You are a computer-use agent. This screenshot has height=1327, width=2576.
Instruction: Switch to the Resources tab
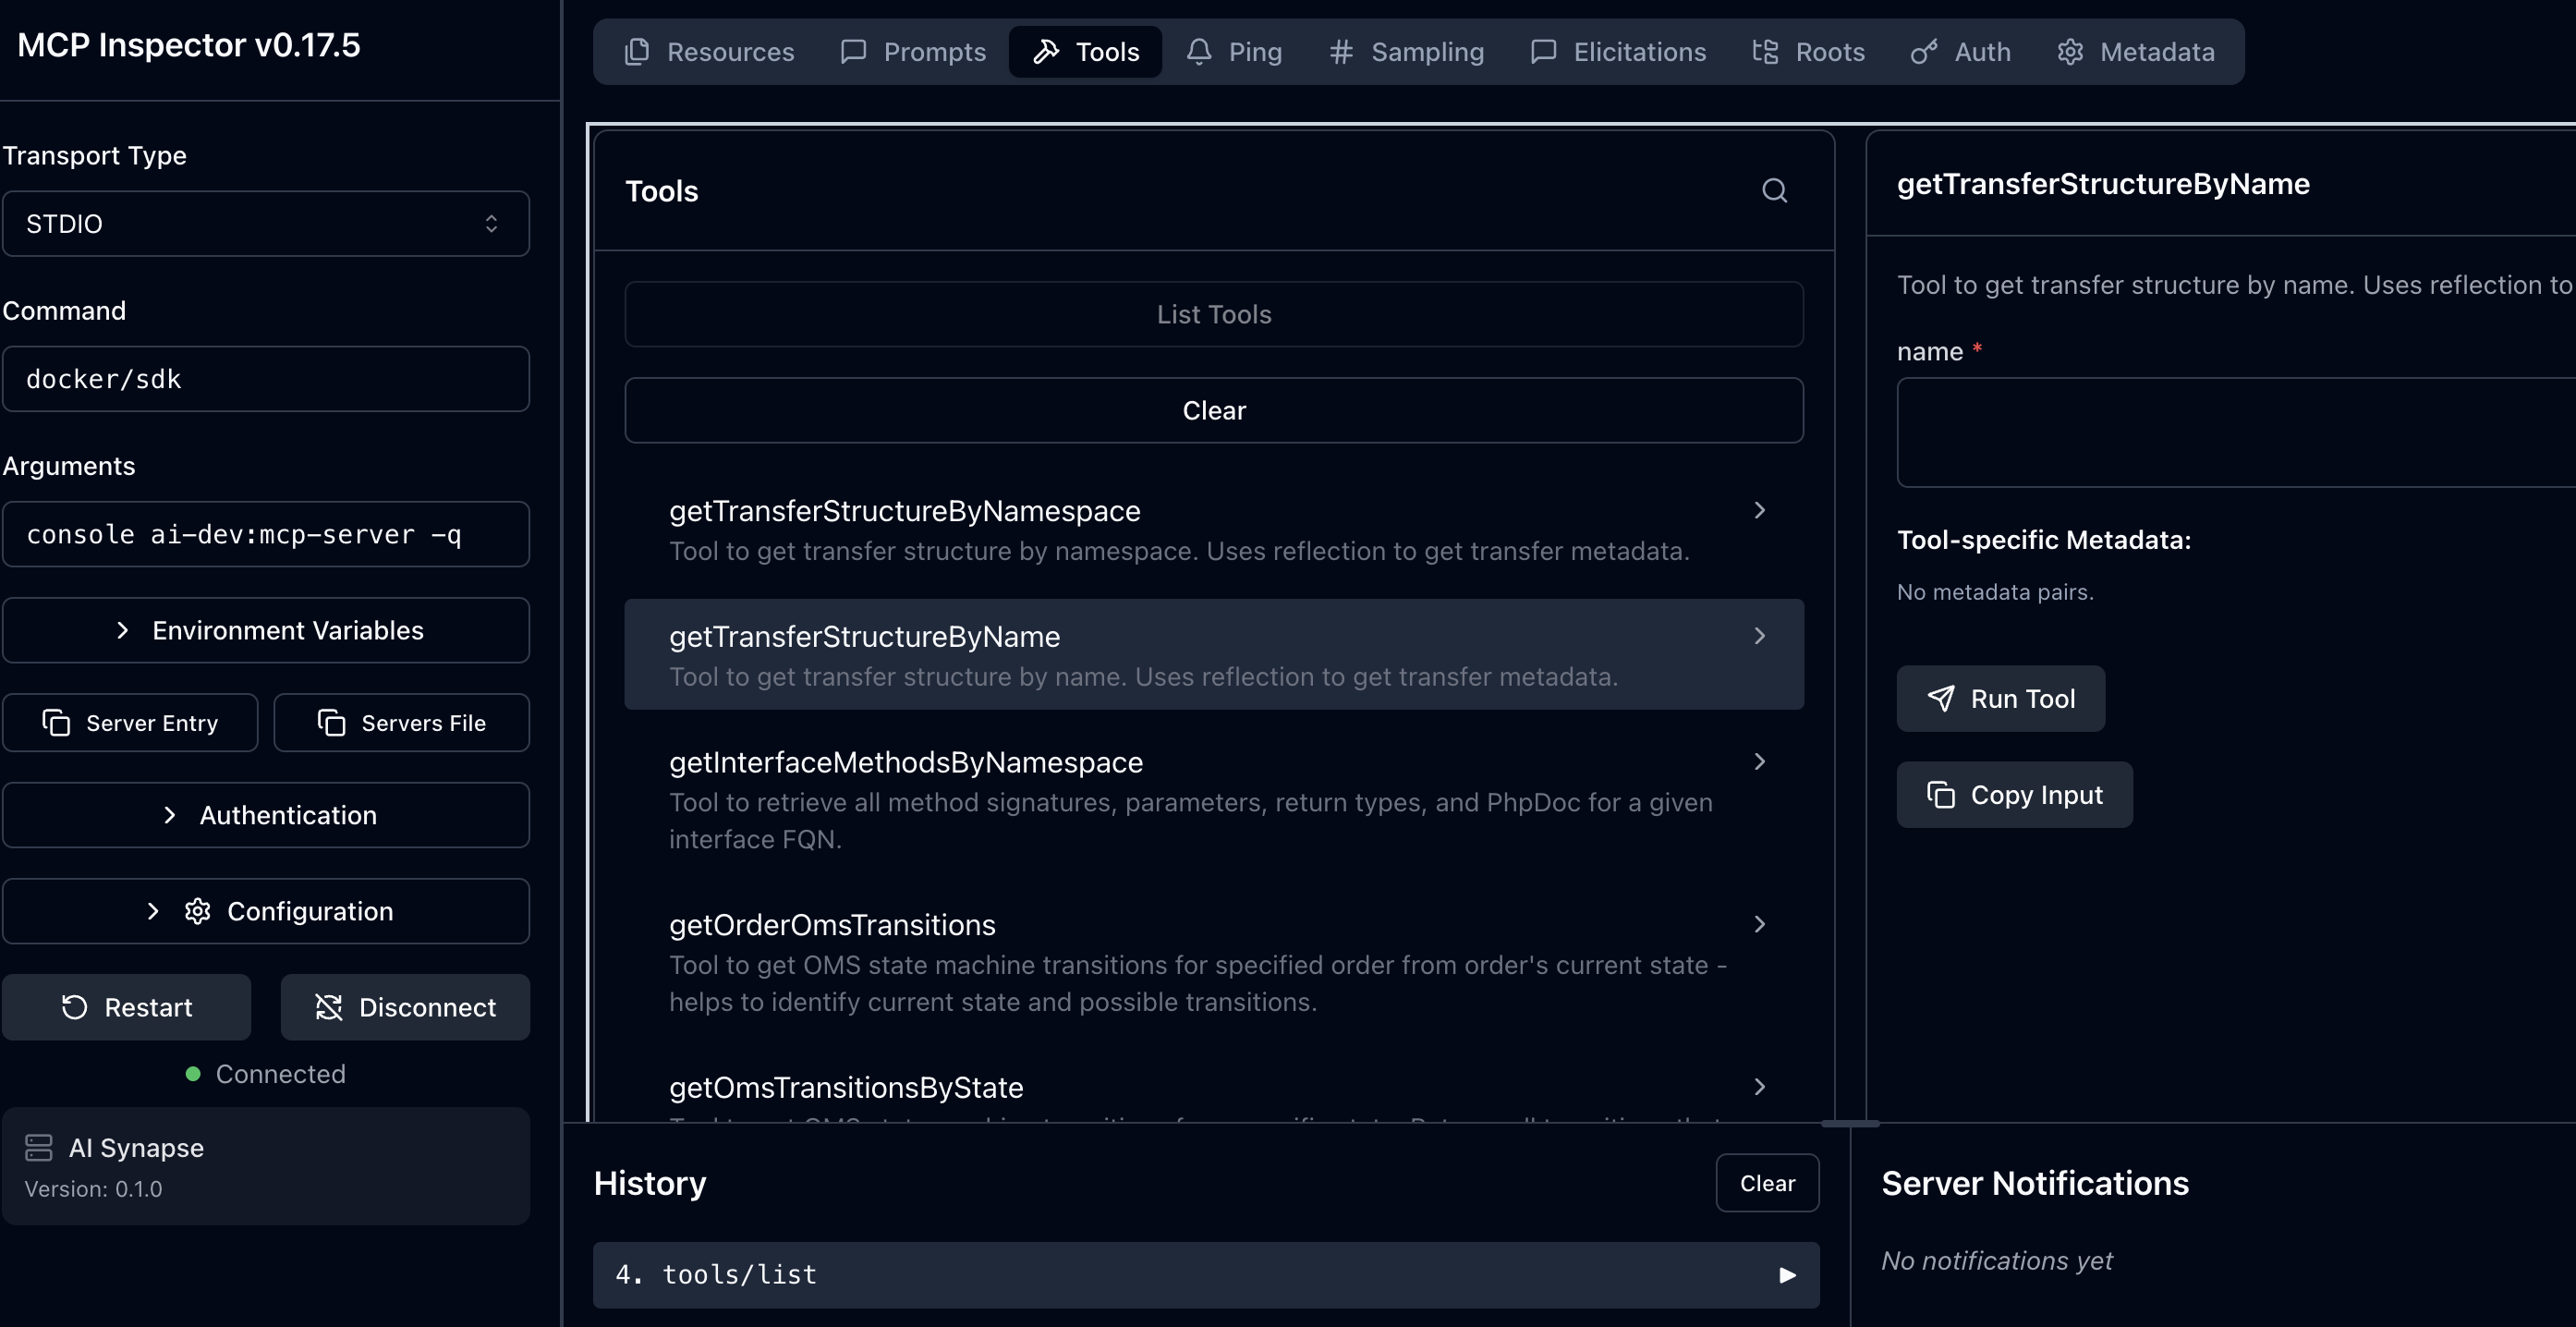(x=709, y=52)
